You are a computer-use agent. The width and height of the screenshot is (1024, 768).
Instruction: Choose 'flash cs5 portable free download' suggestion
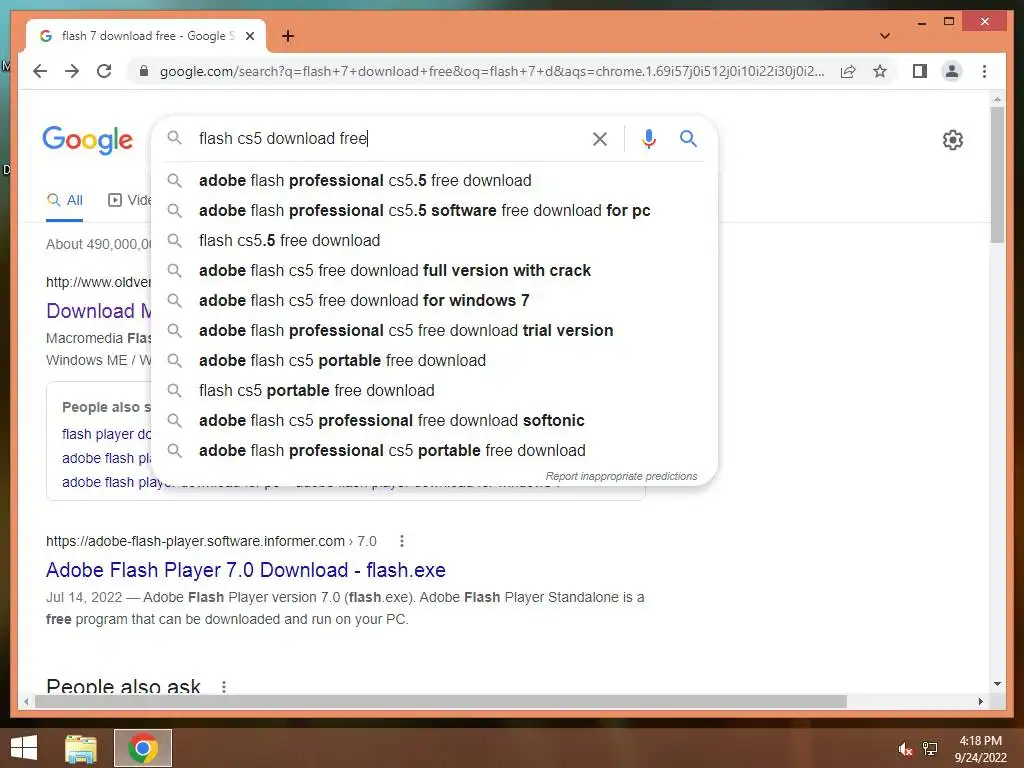click(x=434, y=391)
